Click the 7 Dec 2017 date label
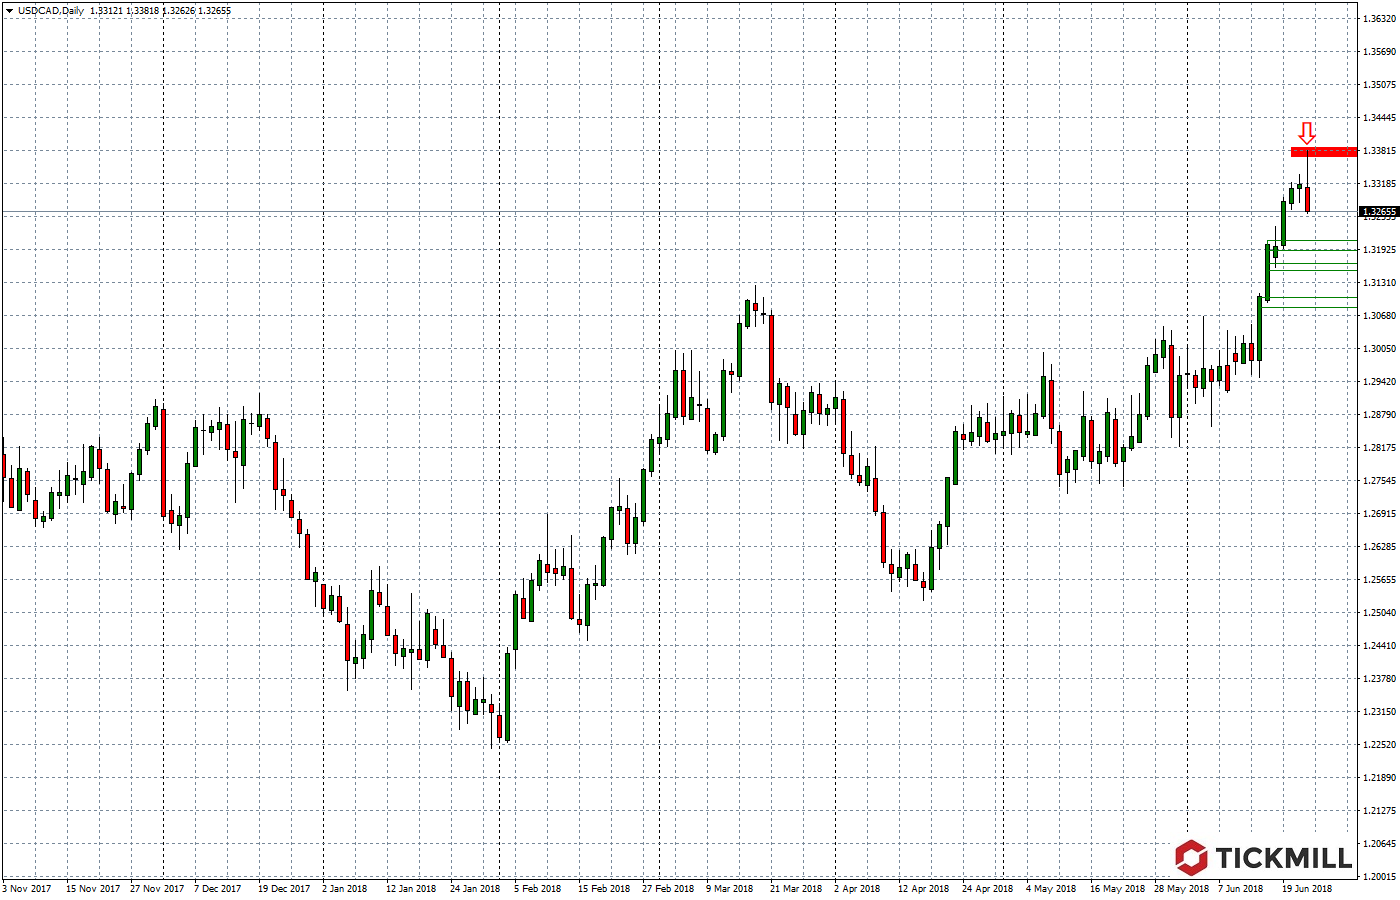The image size is (1400, 900). [x=218, y=888]
